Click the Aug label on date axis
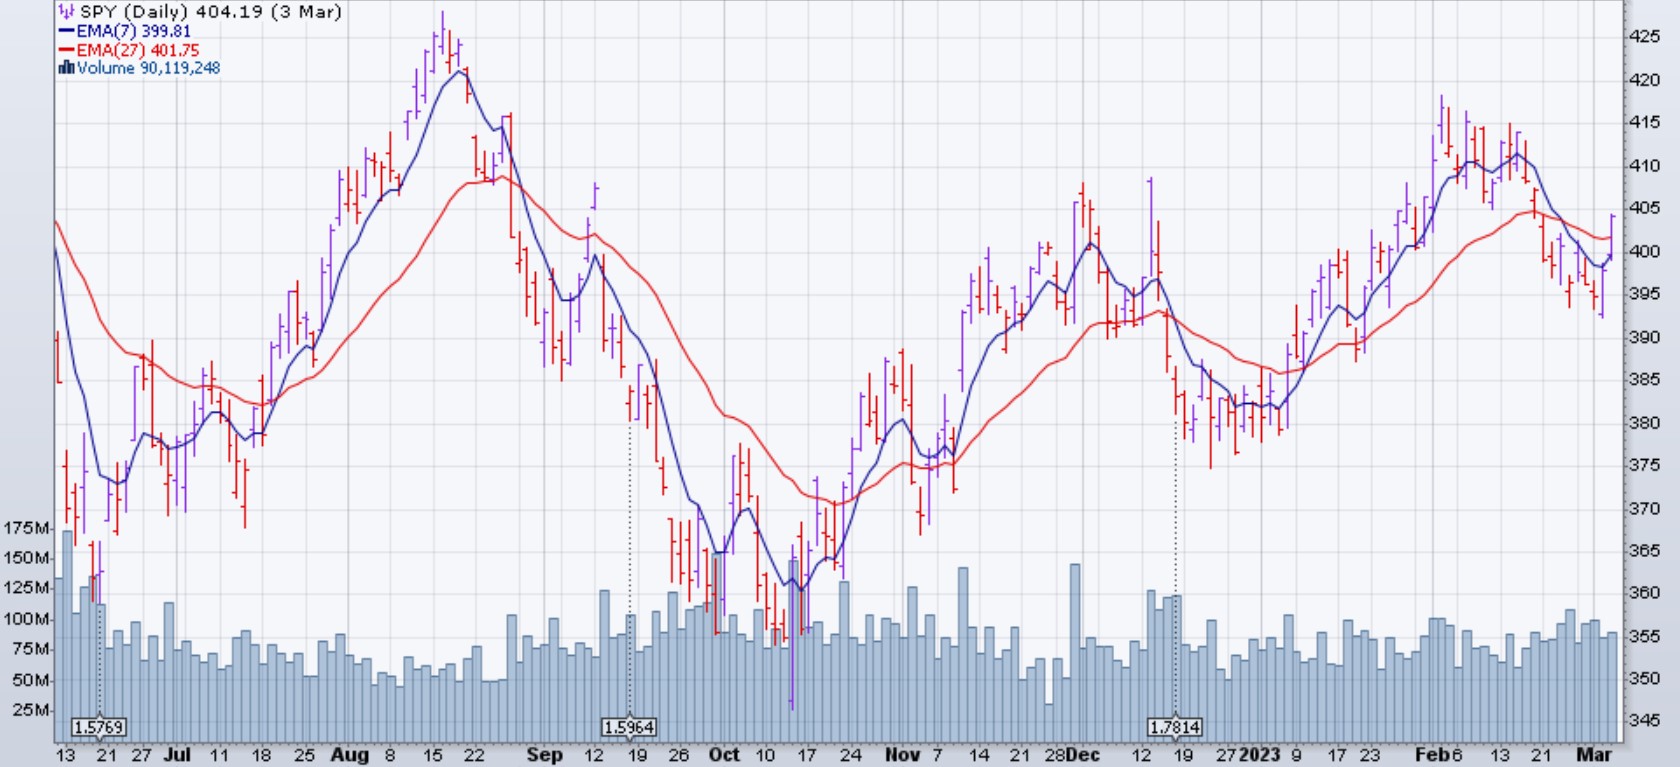This screenshot has height=767, width=1680. 349,755
